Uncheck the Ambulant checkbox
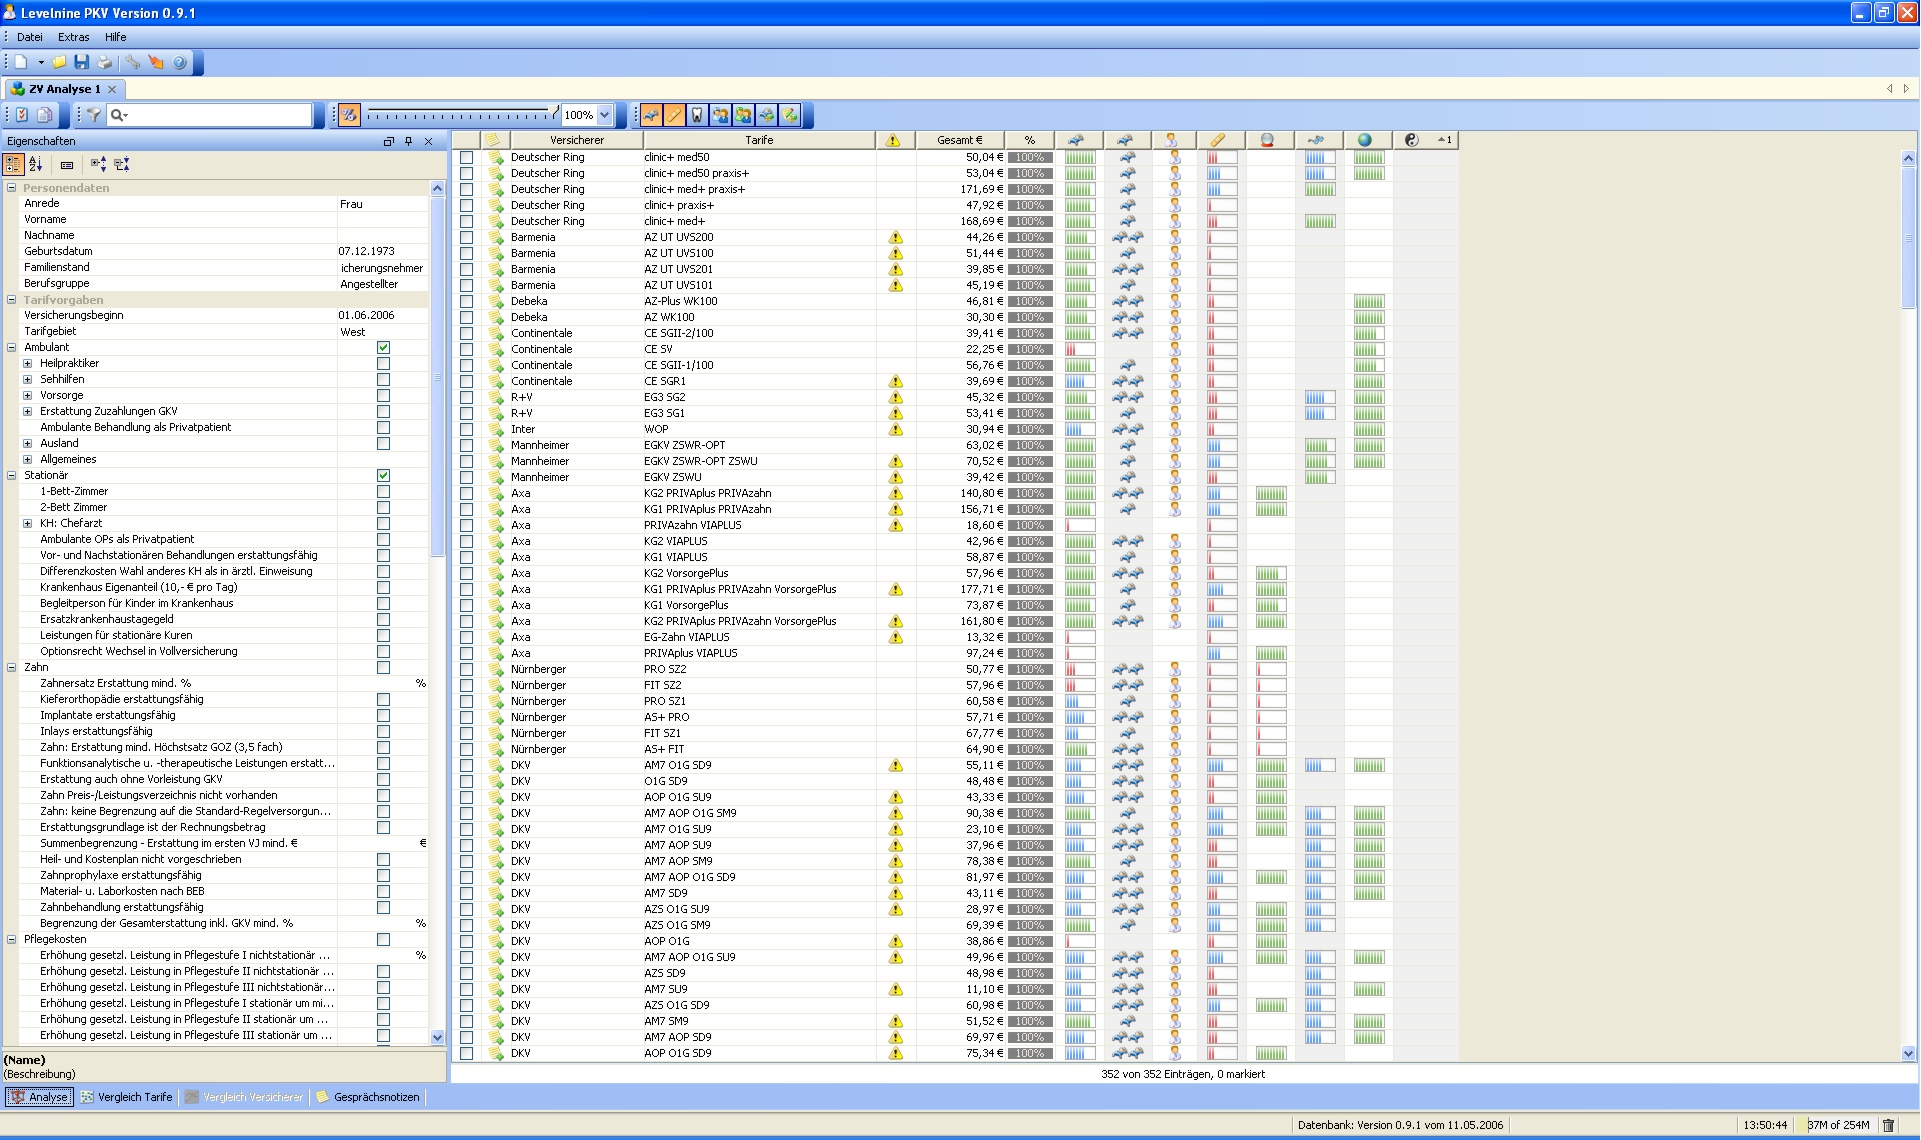 pyautogui.click(x=383, y=347)
